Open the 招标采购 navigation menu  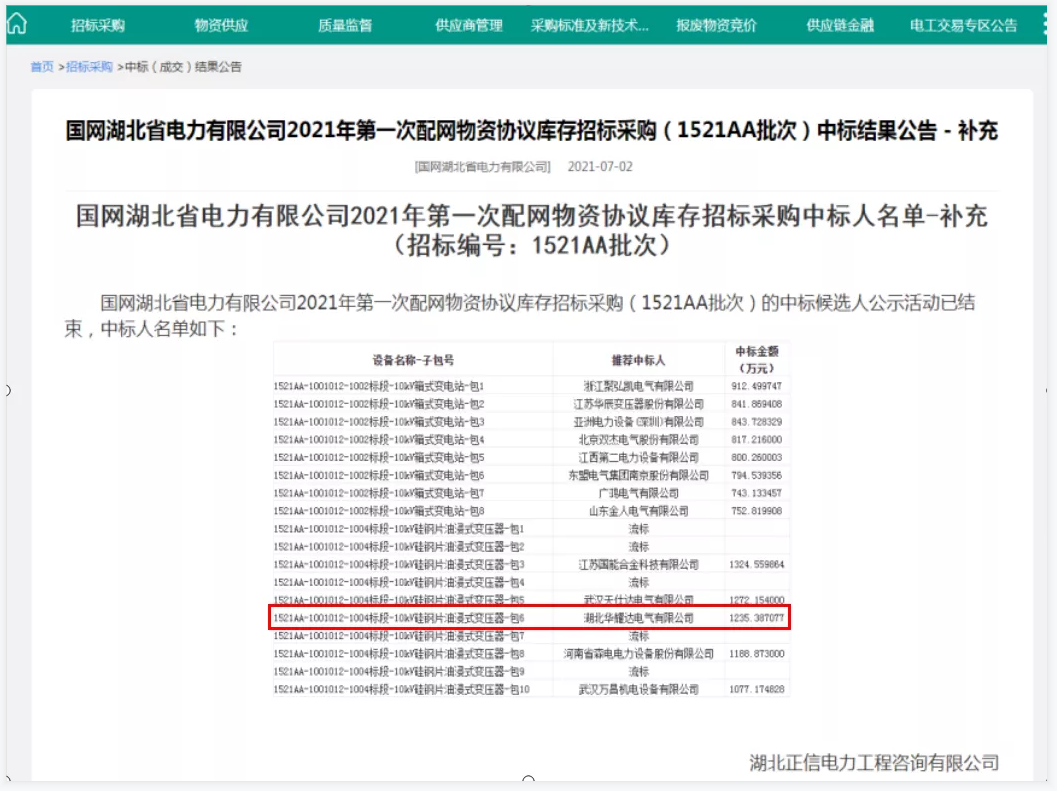[x=98, y=25]
